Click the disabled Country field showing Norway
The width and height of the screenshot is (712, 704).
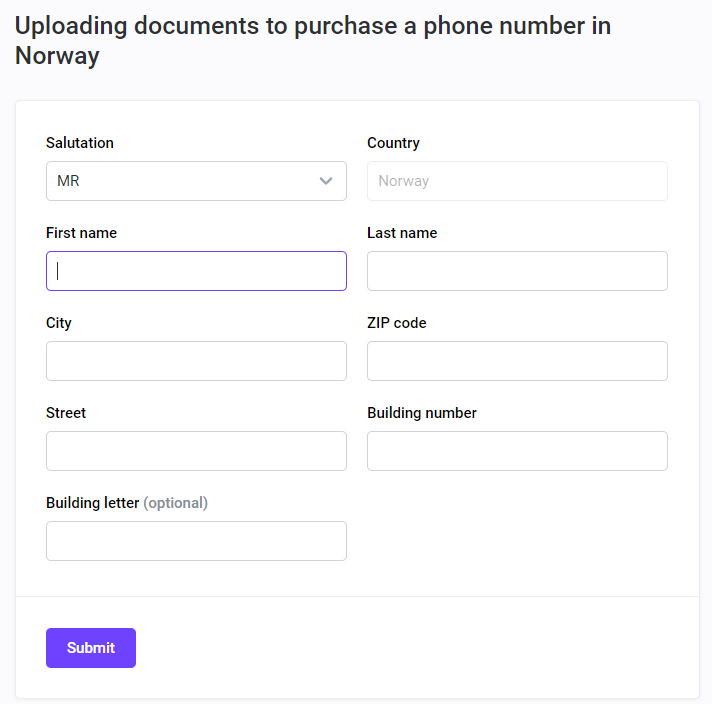[x=517, y=181]
